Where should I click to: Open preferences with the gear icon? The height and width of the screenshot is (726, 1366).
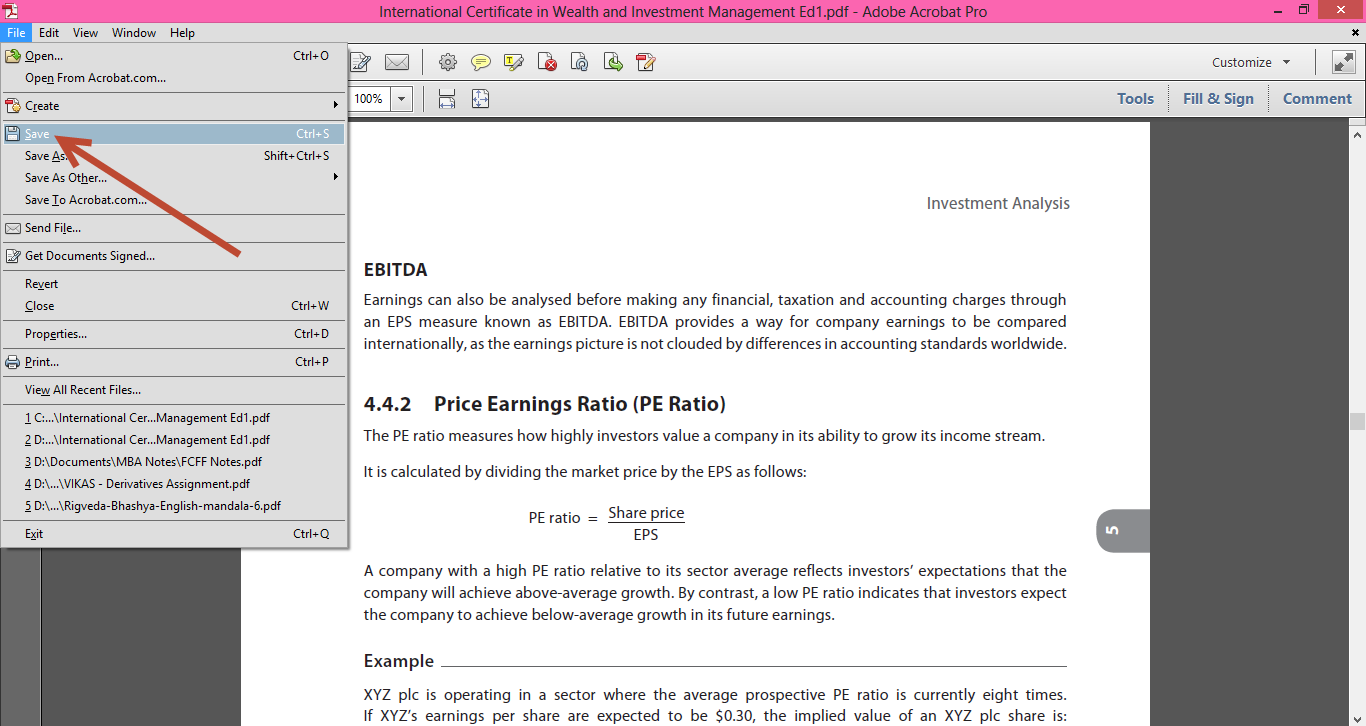tap(448, 62)
